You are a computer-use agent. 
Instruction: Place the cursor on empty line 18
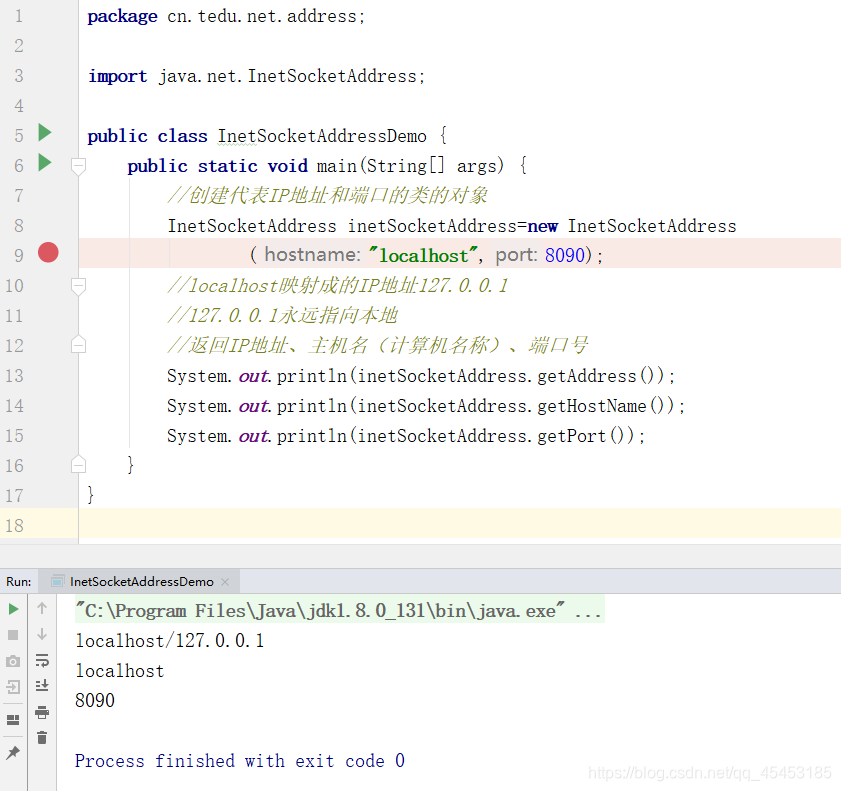[459, 523]
